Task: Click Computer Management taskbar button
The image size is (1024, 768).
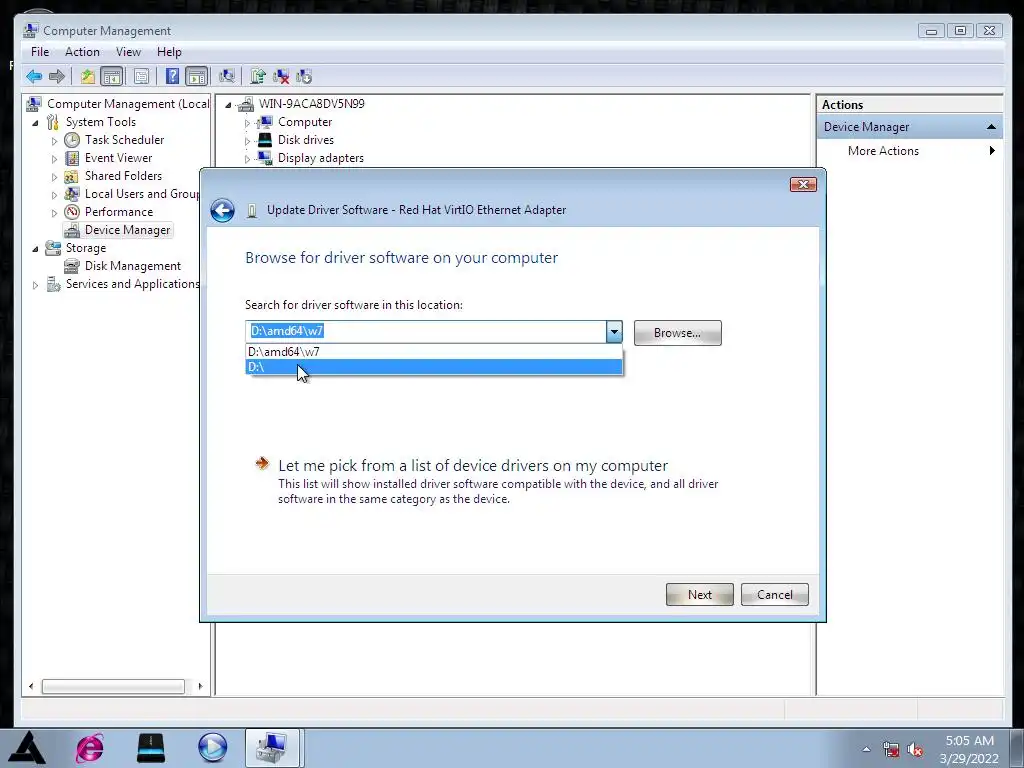Action: (272, 748)
